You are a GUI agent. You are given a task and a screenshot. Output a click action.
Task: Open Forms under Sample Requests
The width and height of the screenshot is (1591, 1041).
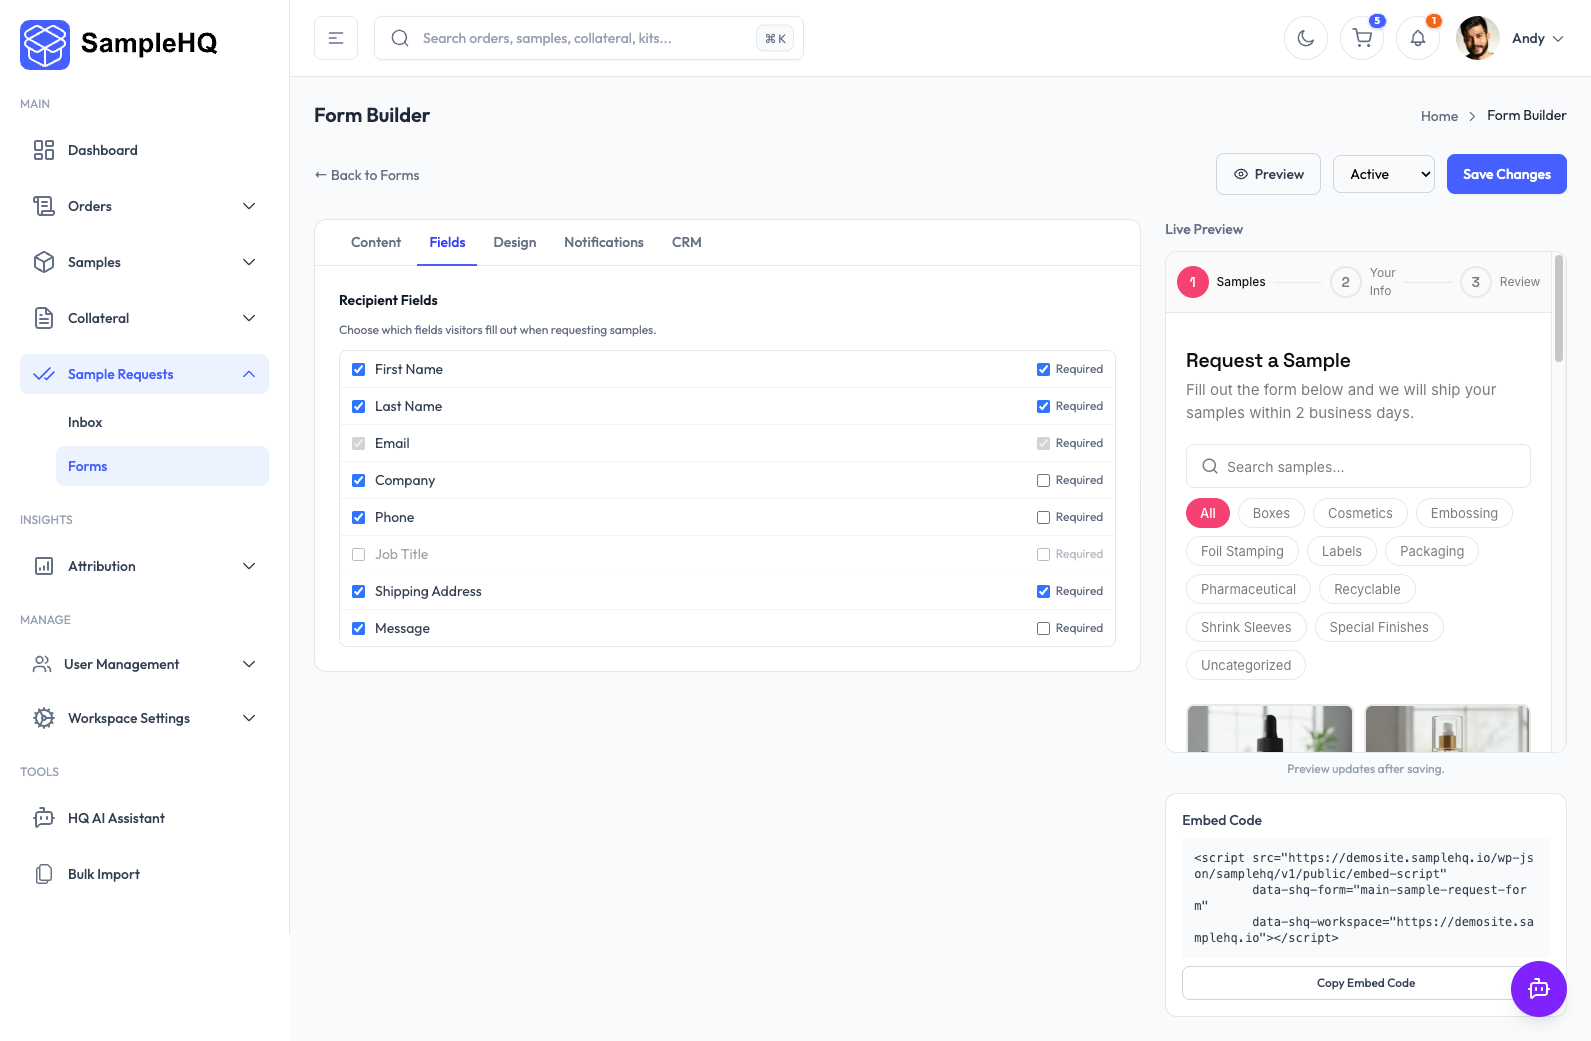point(162,466)
